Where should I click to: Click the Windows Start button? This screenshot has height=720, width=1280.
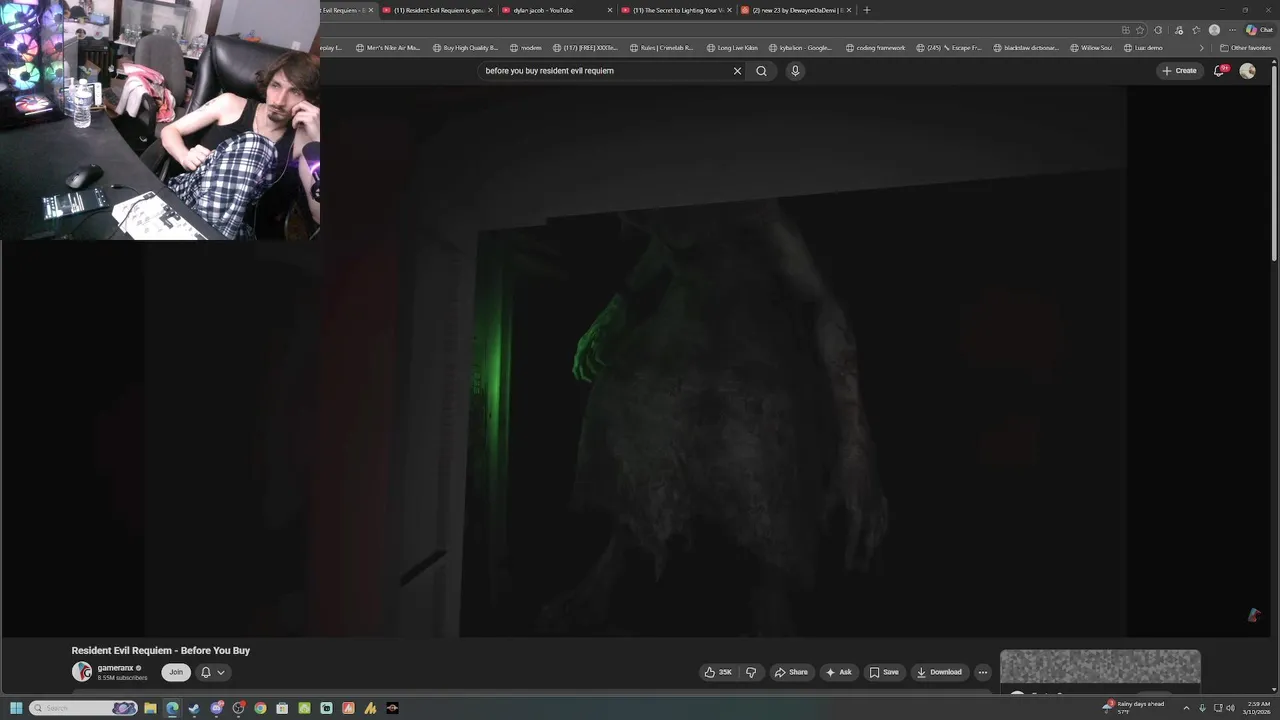pyautogui.click(x=16, y=708)
